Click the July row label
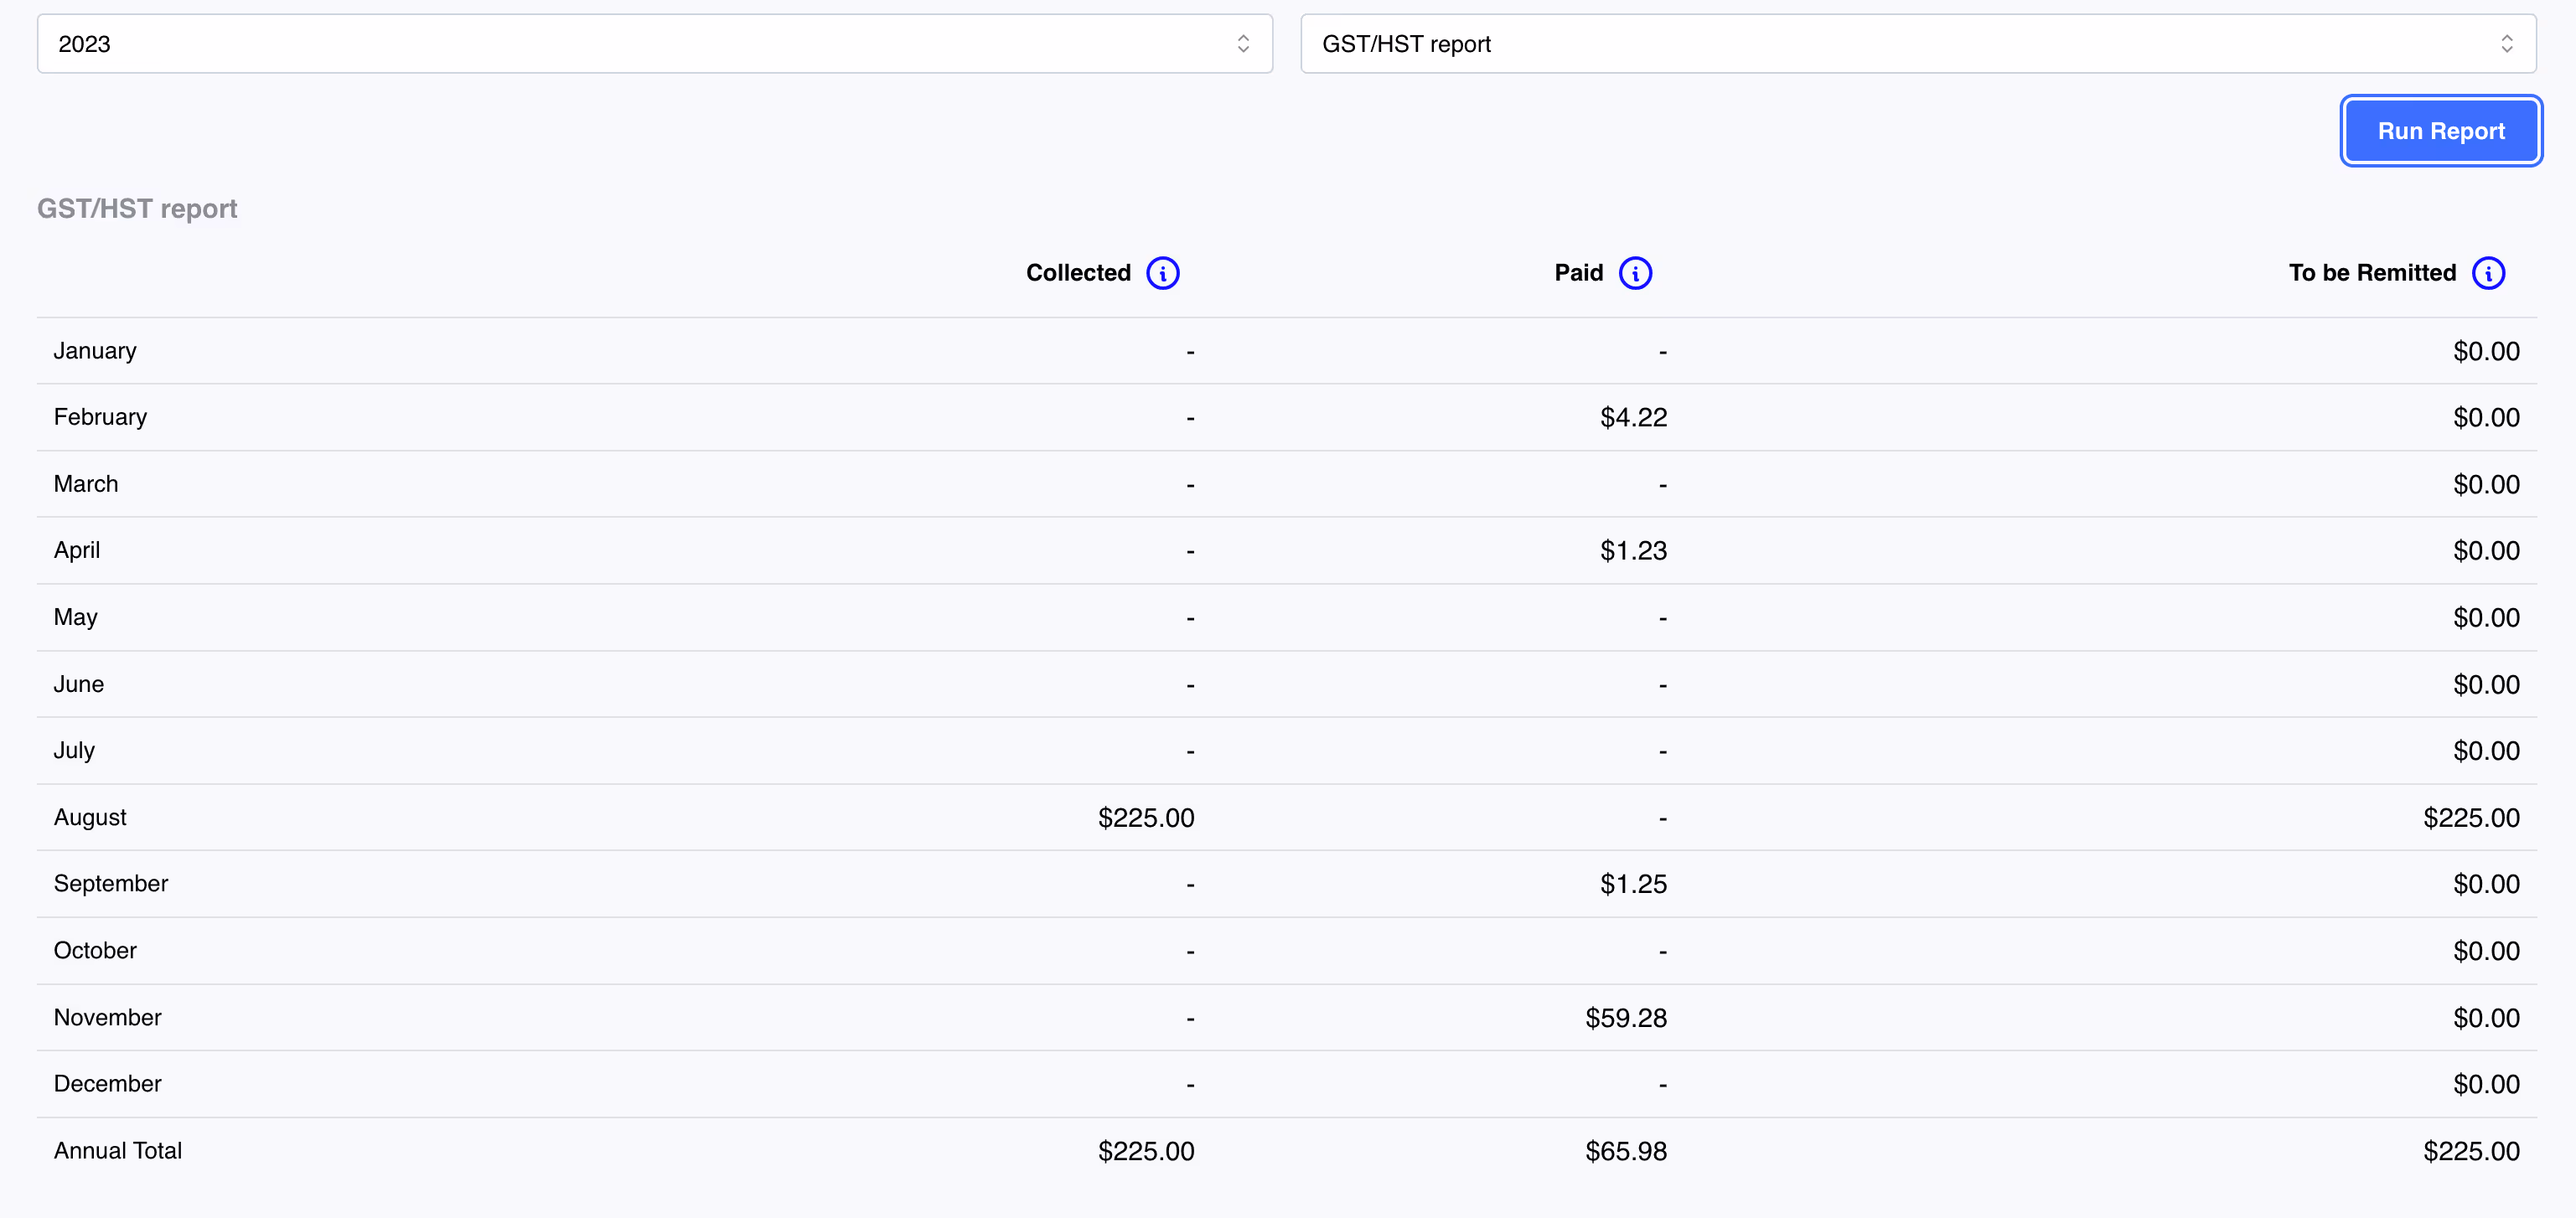 pos(74,750)
